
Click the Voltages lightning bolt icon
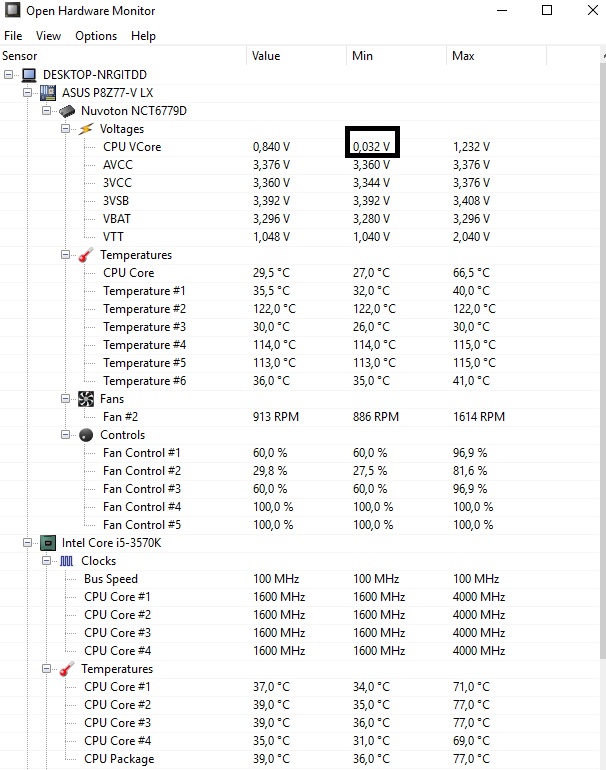tap(86, 129)
